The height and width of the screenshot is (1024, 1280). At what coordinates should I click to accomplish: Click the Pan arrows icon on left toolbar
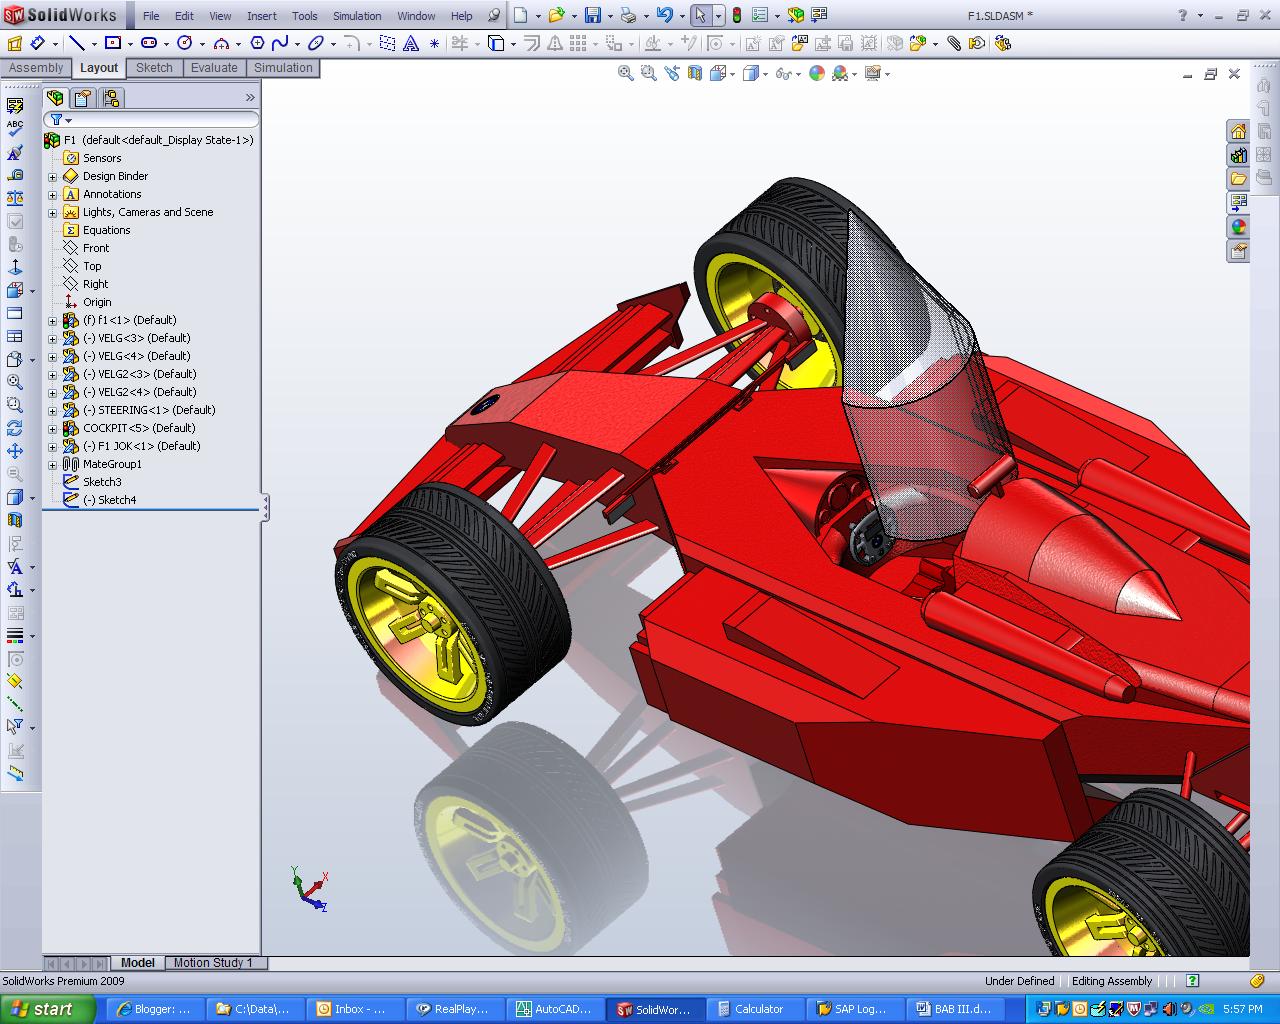15,451
